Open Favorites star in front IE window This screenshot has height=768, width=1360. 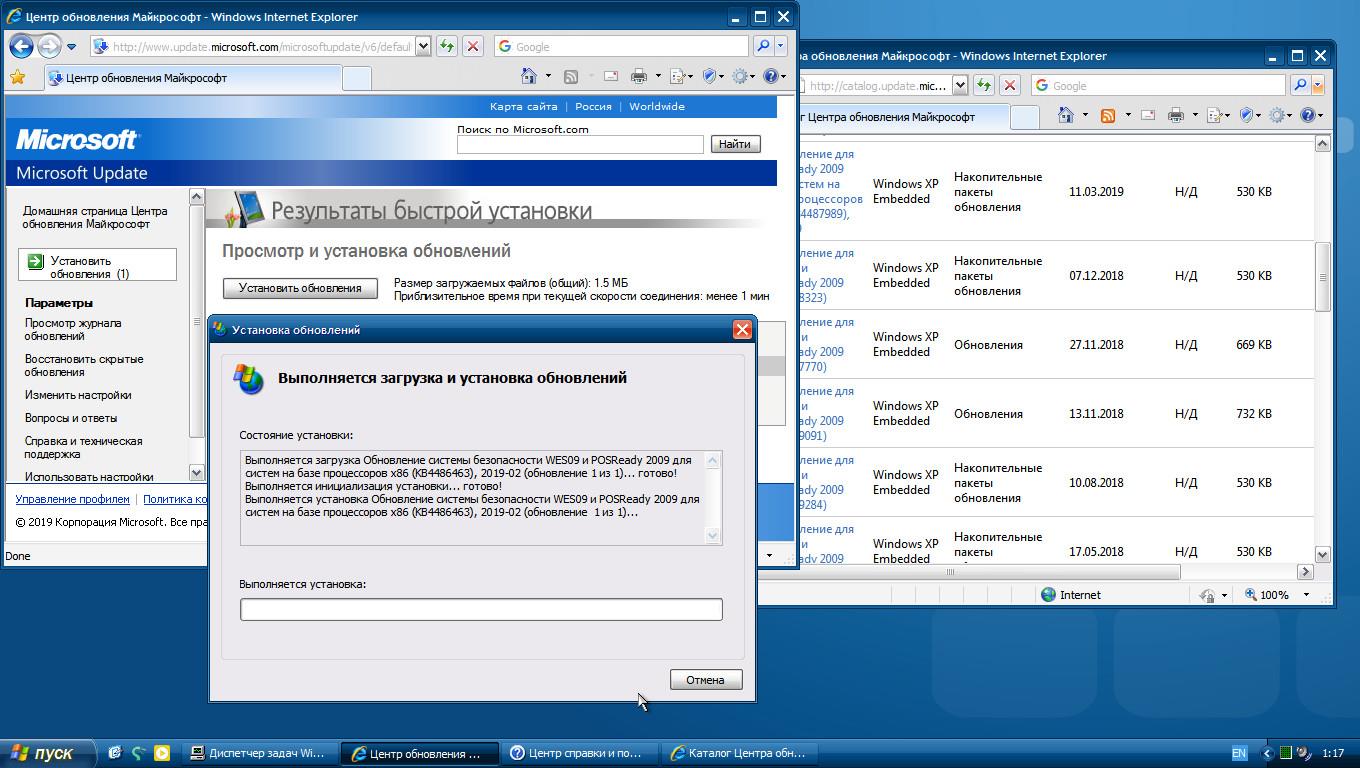pos(17,77)
